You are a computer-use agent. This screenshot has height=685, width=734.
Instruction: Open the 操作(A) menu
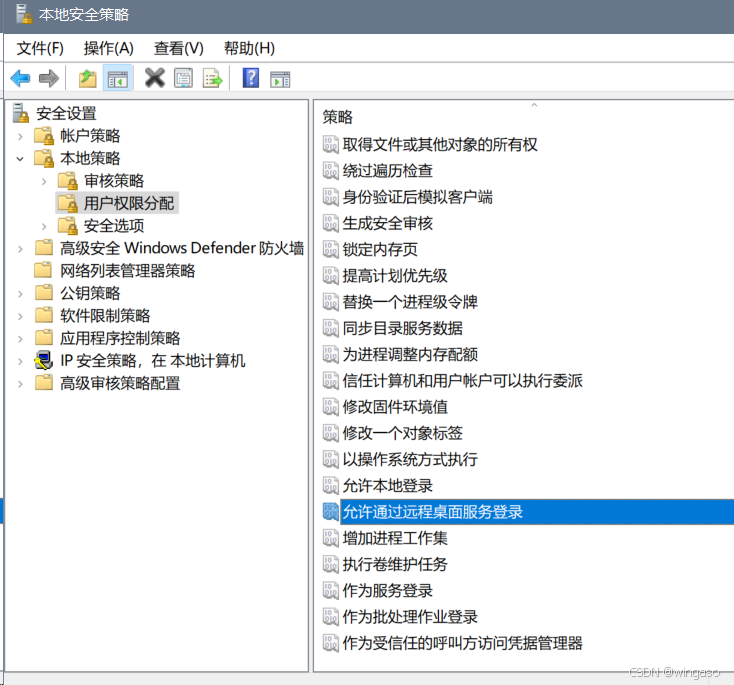tap(109, 48)
